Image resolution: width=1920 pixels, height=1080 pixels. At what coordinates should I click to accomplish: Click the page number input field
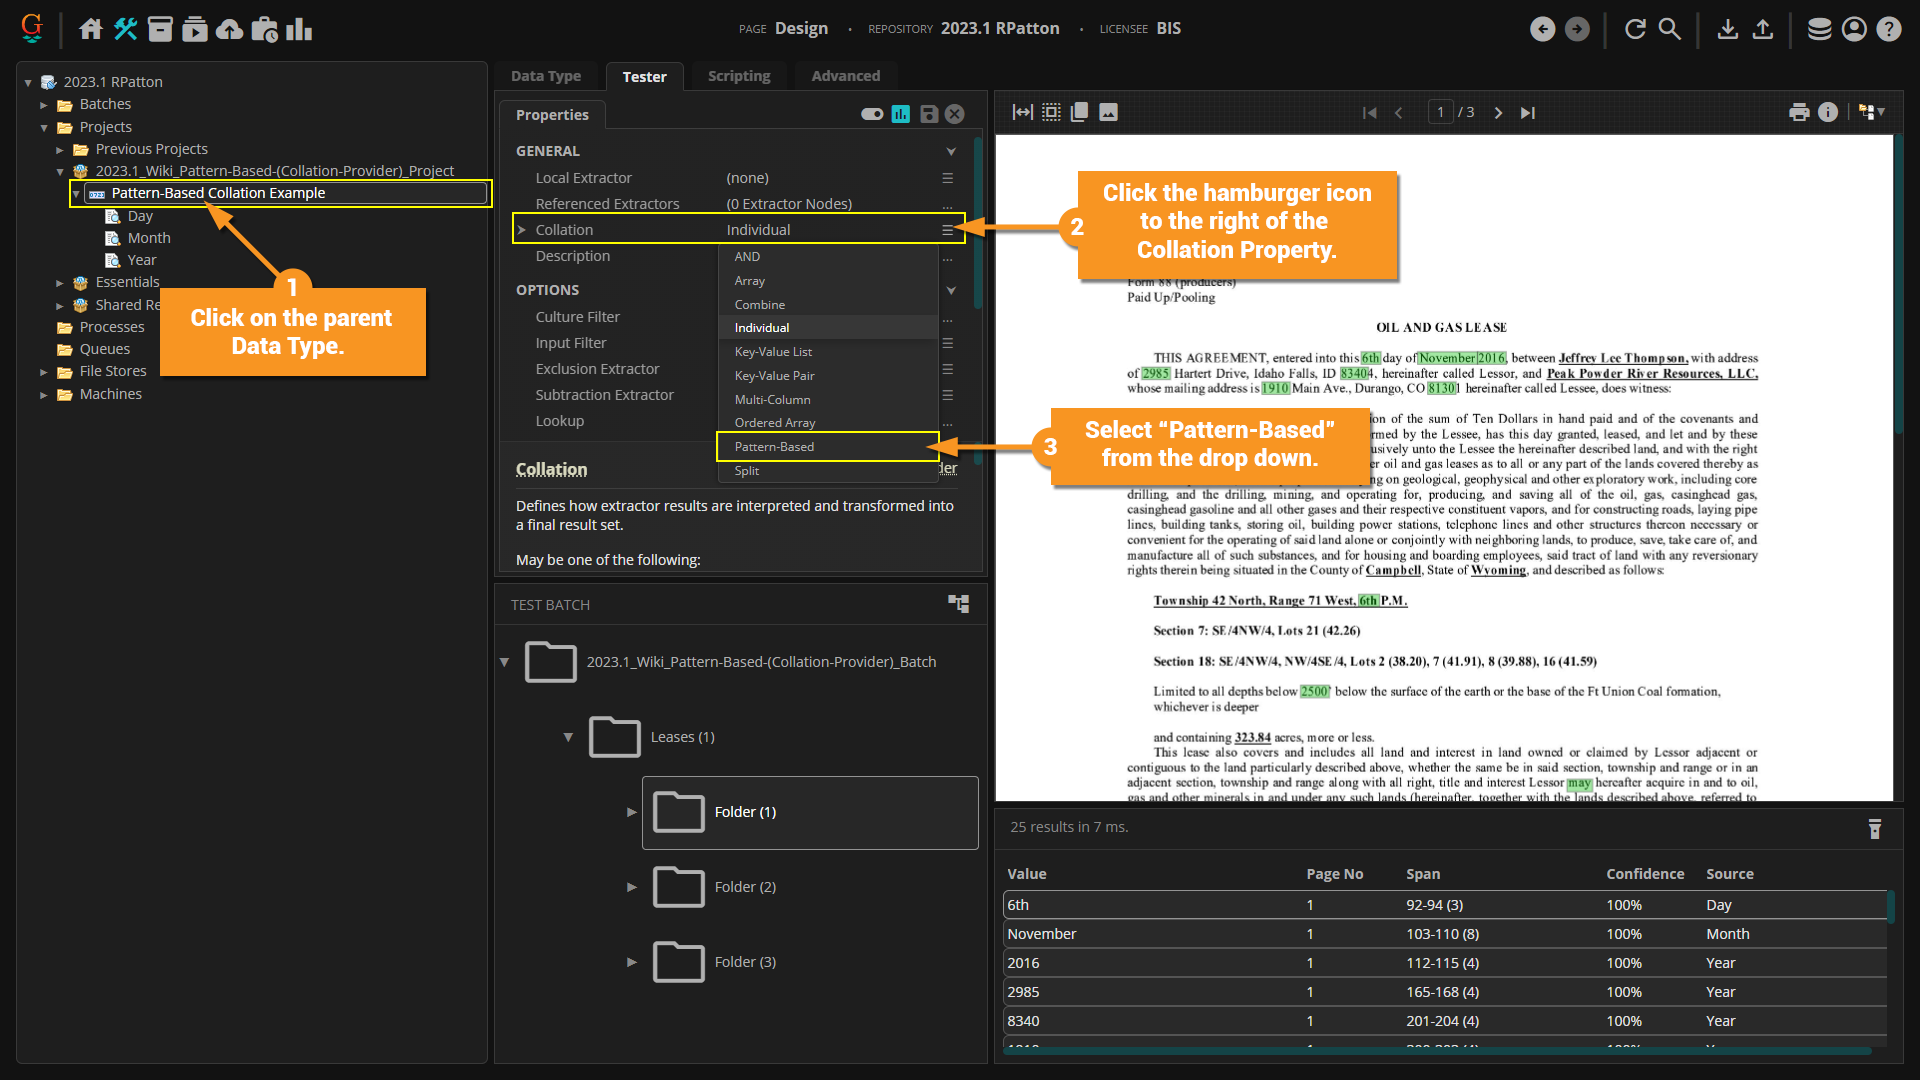(1440, 112)
